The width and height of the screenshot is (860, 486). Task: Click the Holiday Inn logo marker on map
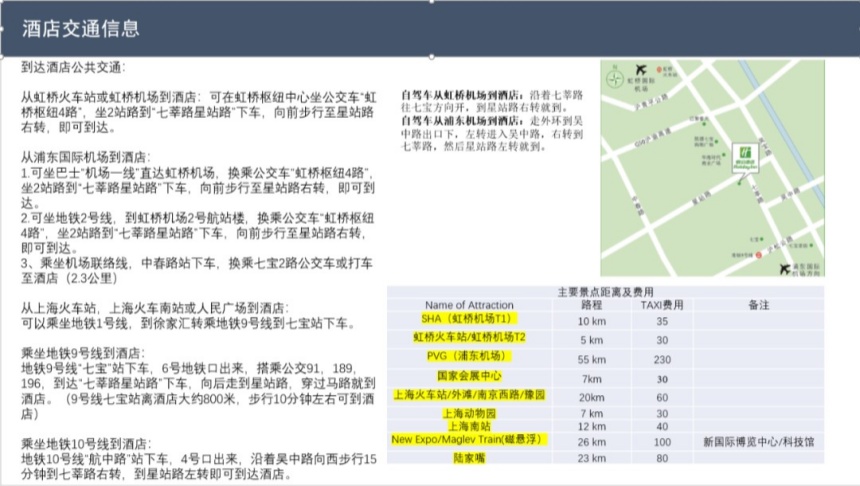[745, 155]
